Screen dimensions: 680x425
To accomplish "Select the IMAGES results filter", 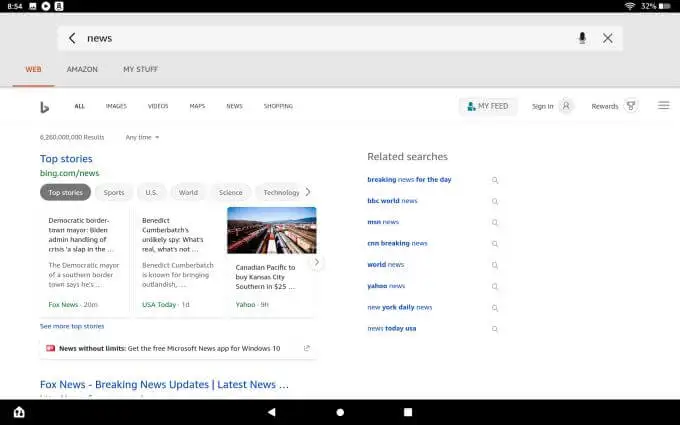I will click(116, 106).
